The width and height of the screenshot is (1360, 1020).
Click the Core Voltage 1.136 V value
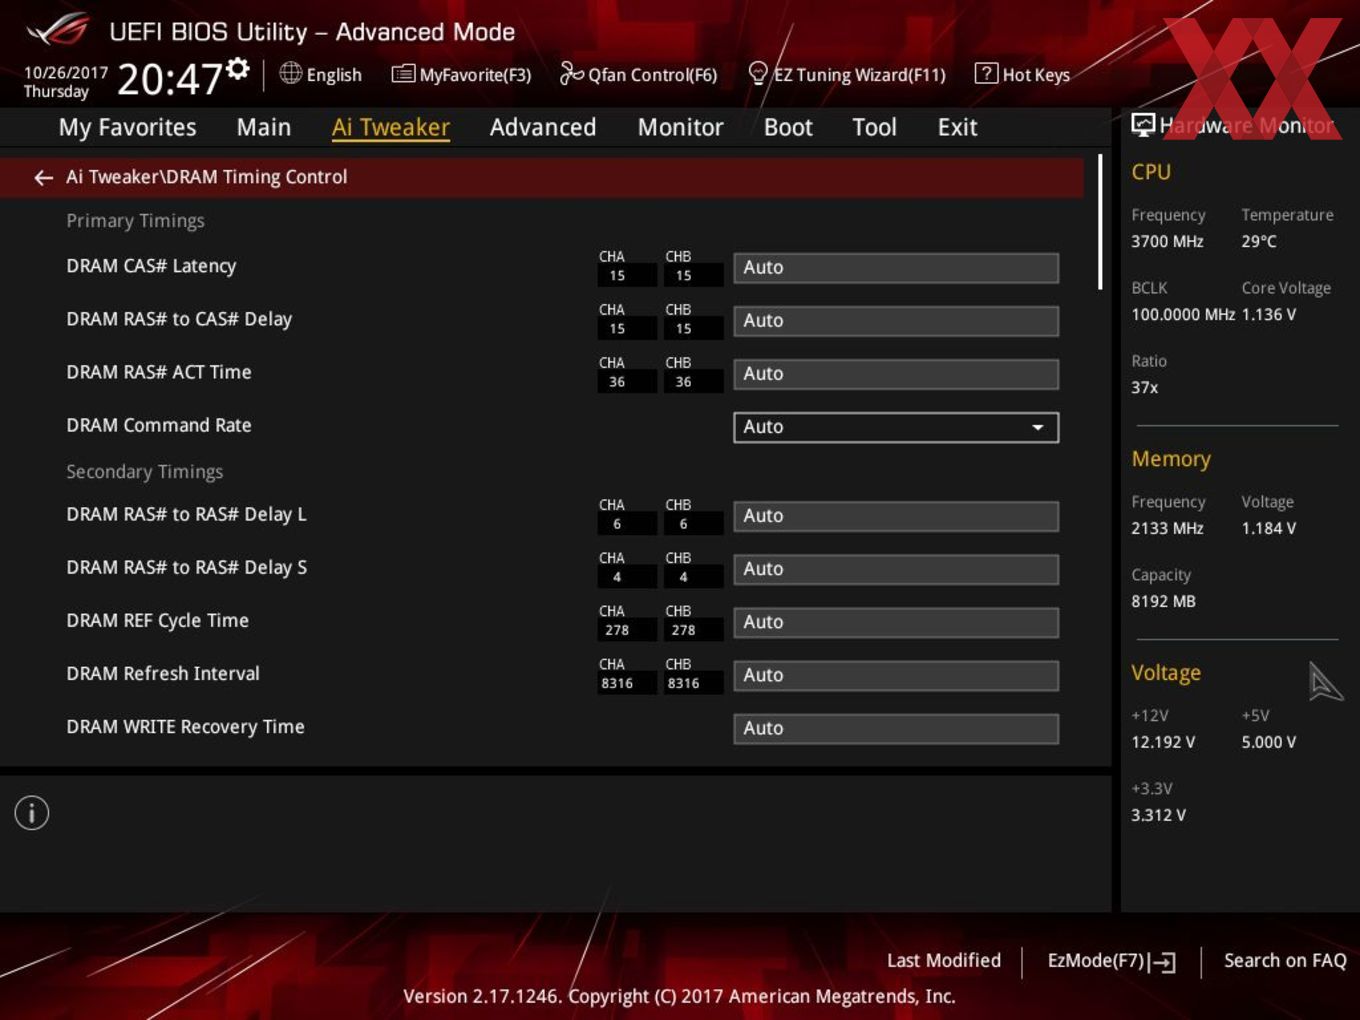tap(1268, 314)
